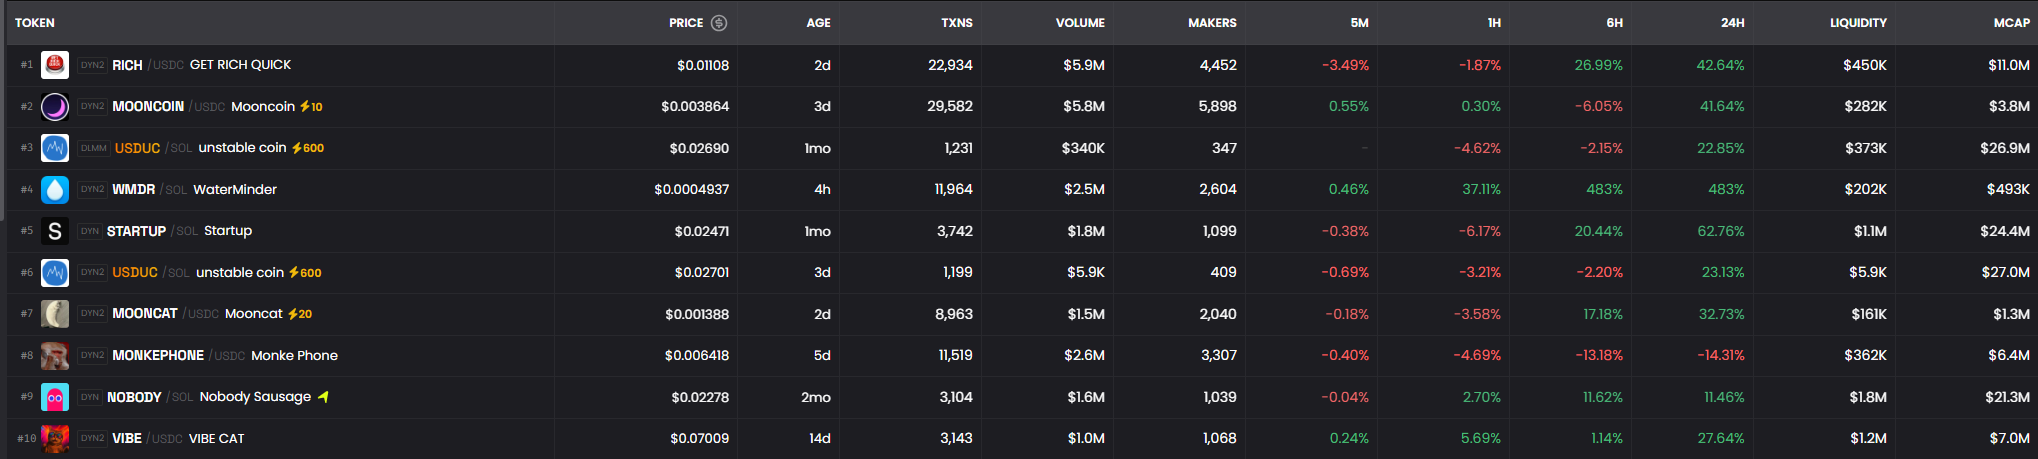
Task: Click RICH price $0.01108
Action: [703, 65]
